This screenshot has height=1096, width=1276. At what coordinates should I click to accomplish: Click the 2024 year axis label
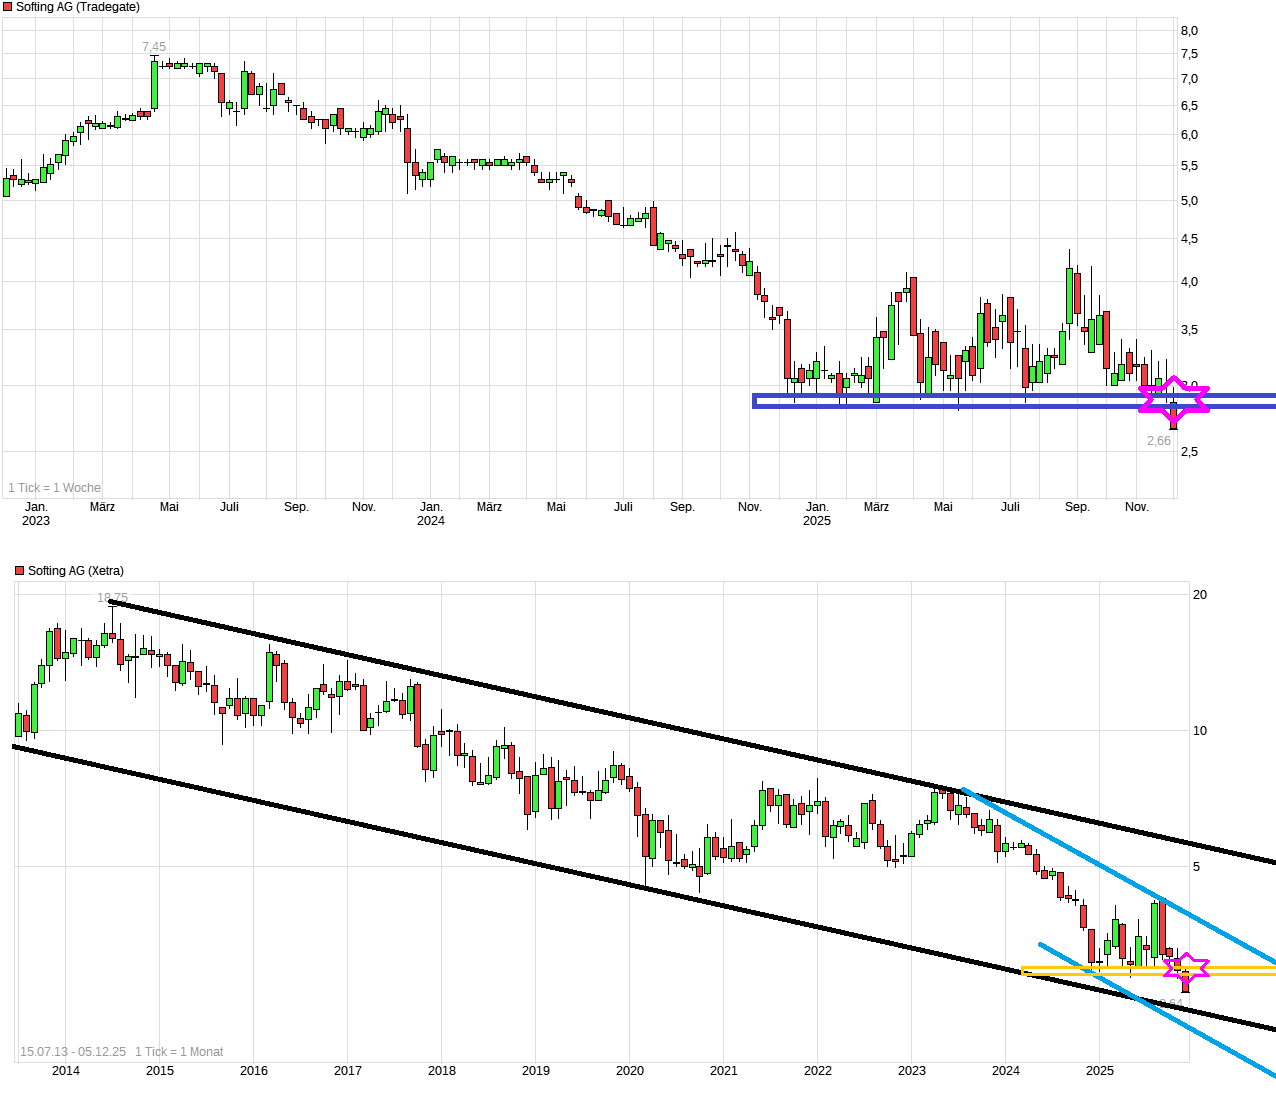click(x=1005, y=1071)
